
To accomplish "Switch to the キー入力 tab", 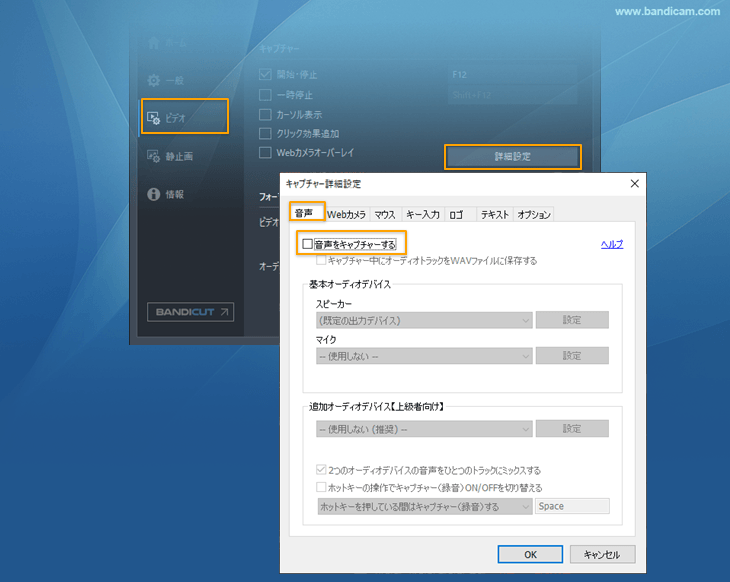I will click(422, 215).
